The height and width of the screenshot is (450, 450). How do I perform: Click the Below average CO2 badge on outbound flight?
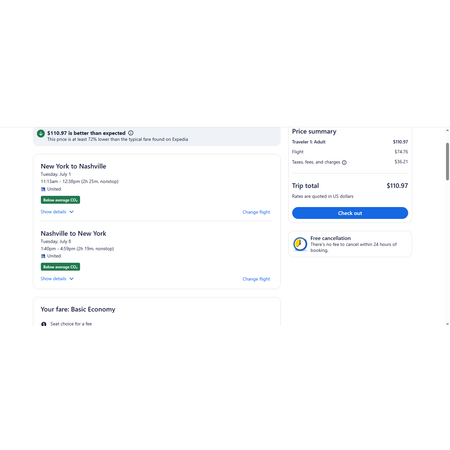pos(60,200)
